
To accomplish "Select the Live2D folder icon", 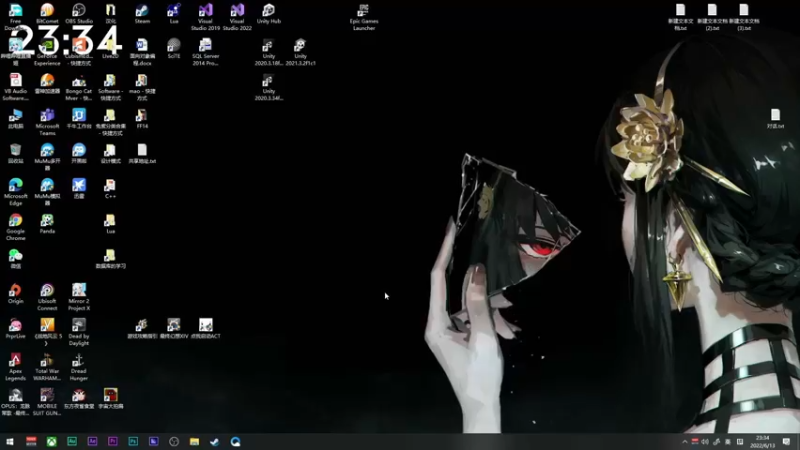I will [110, 48].
